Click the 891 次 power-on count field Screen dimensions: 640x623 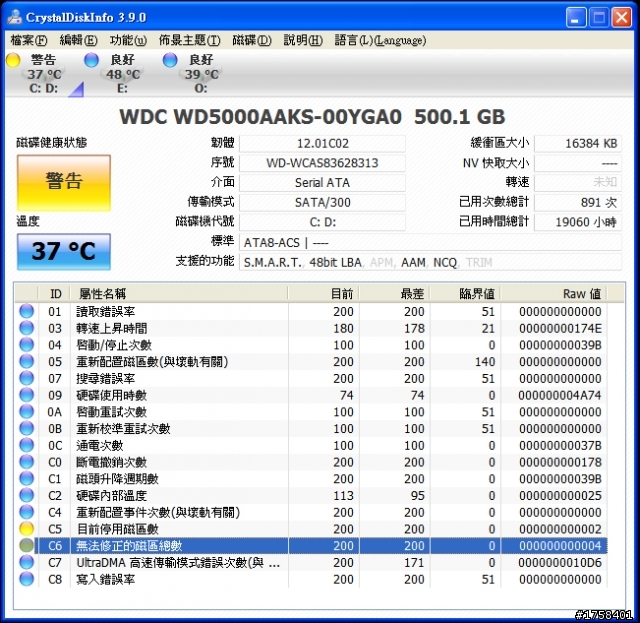click(x=578, y=202)
